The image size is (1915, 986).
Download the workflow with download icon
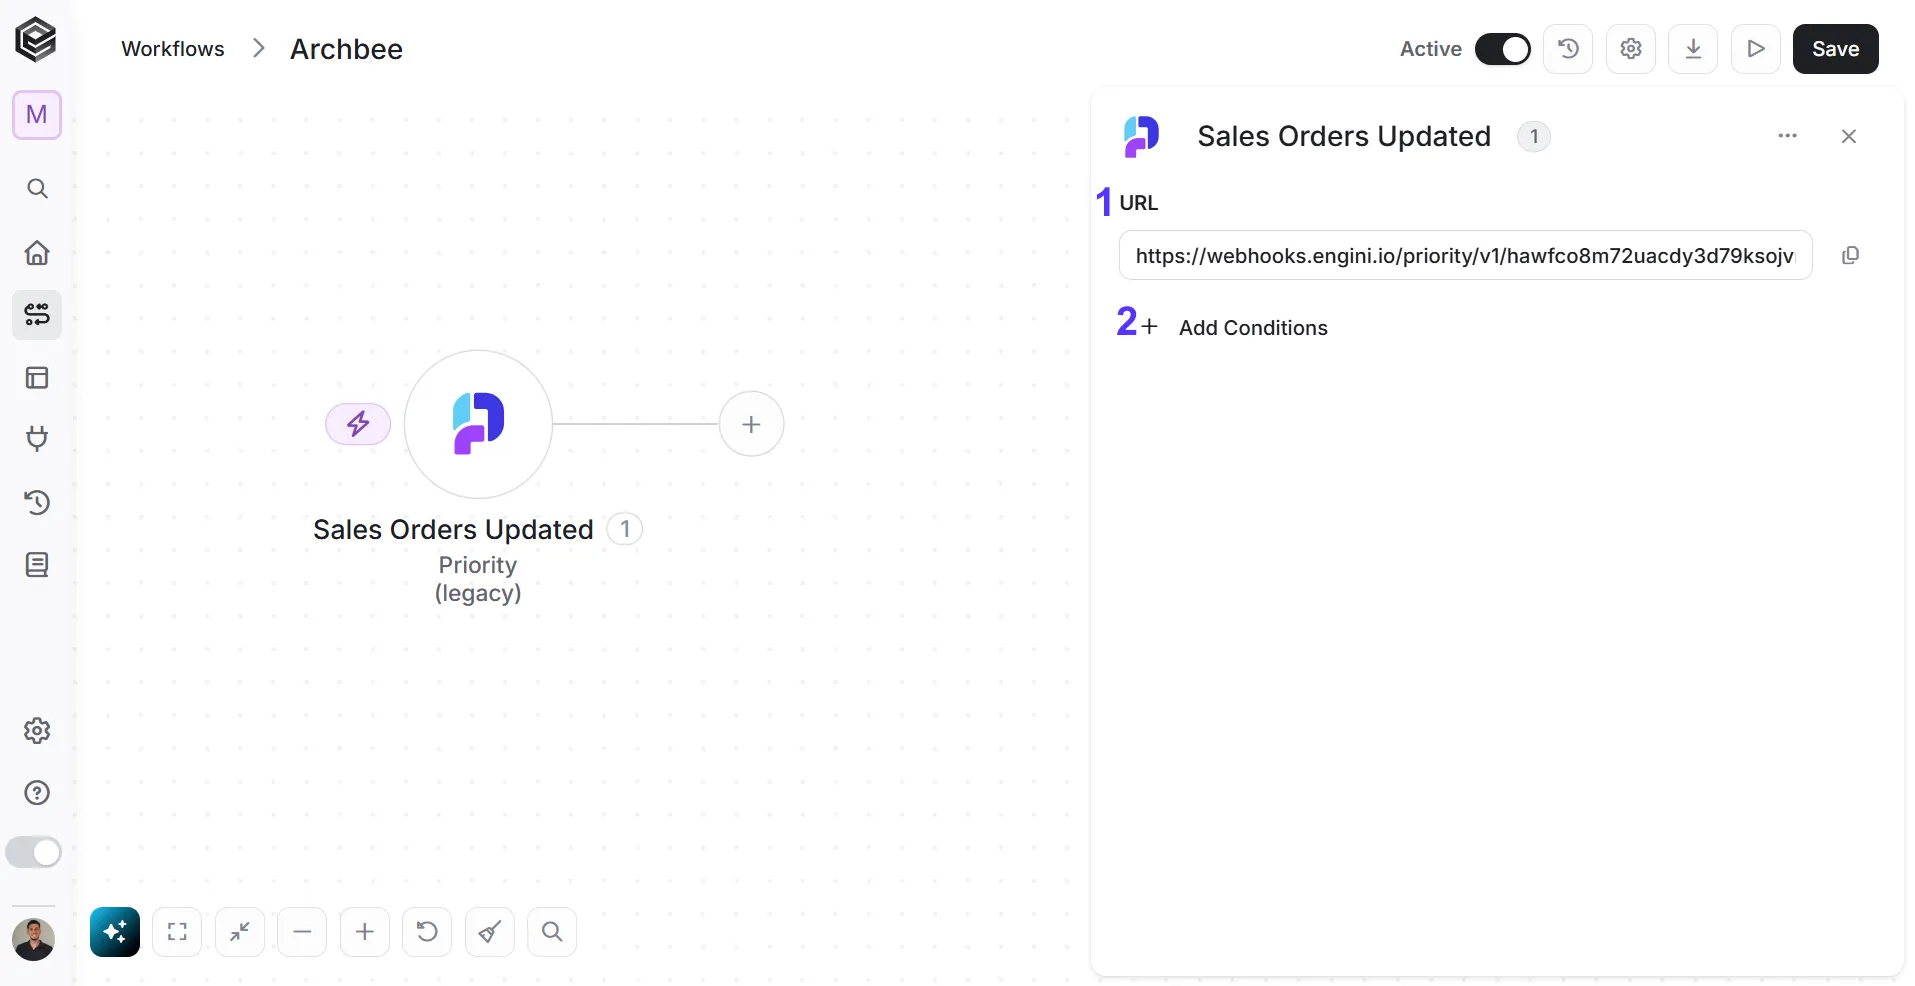[x=1693, y=49]
